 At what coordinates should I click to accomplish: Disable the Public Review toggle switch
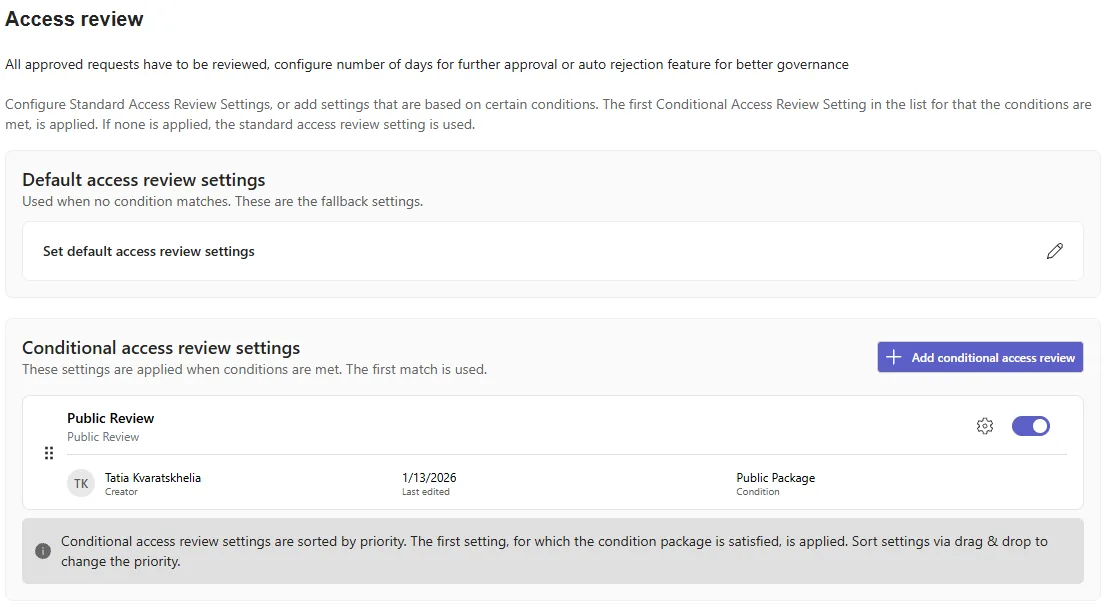click(x=1030, y=426)
